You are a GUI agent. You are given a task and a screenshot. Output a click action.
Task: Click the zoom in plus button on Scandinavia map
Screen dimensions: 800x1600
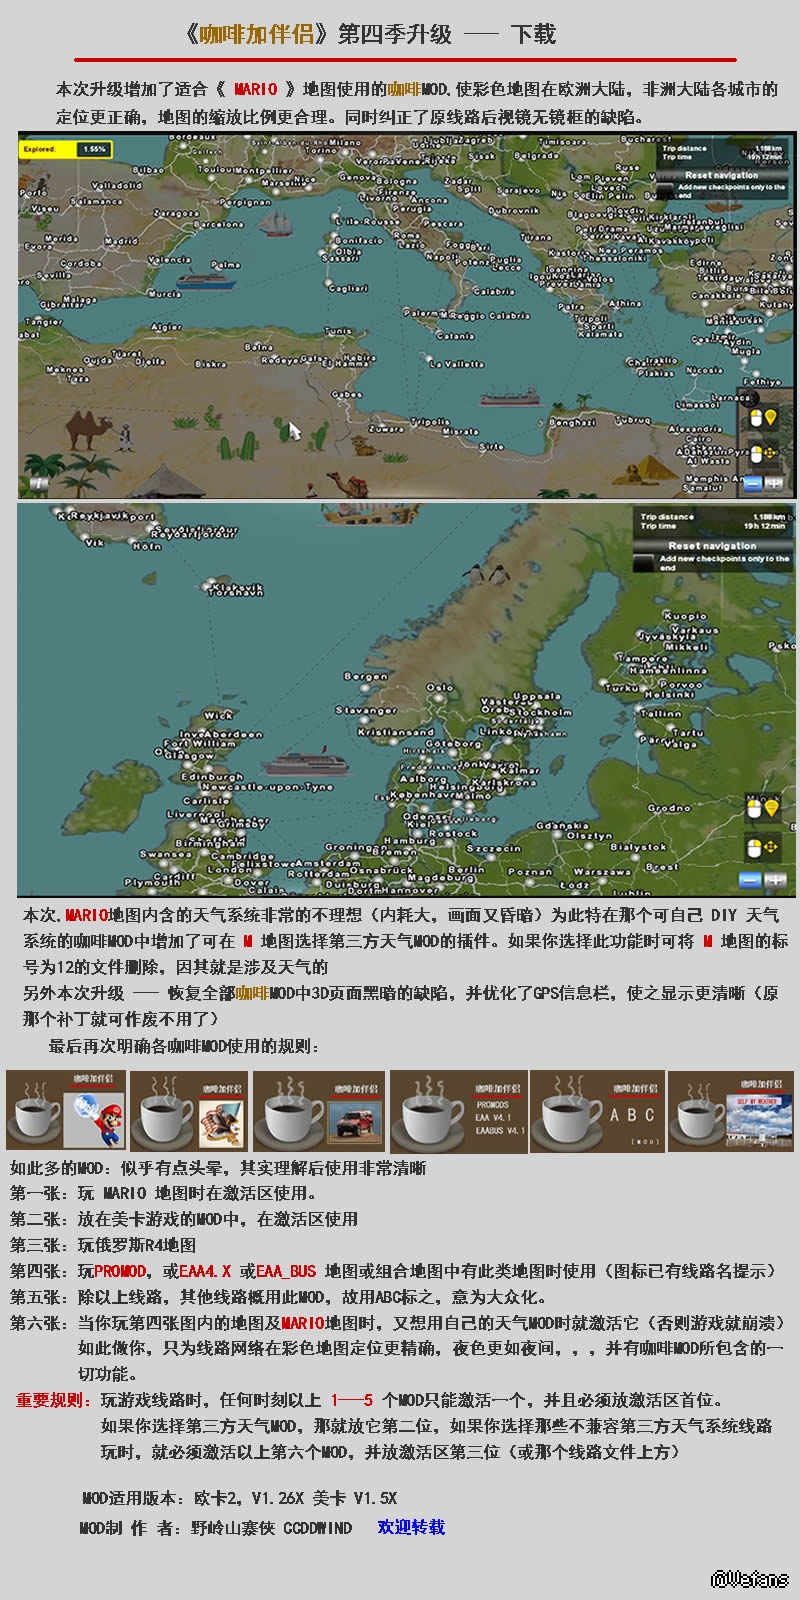pos(774,880)
